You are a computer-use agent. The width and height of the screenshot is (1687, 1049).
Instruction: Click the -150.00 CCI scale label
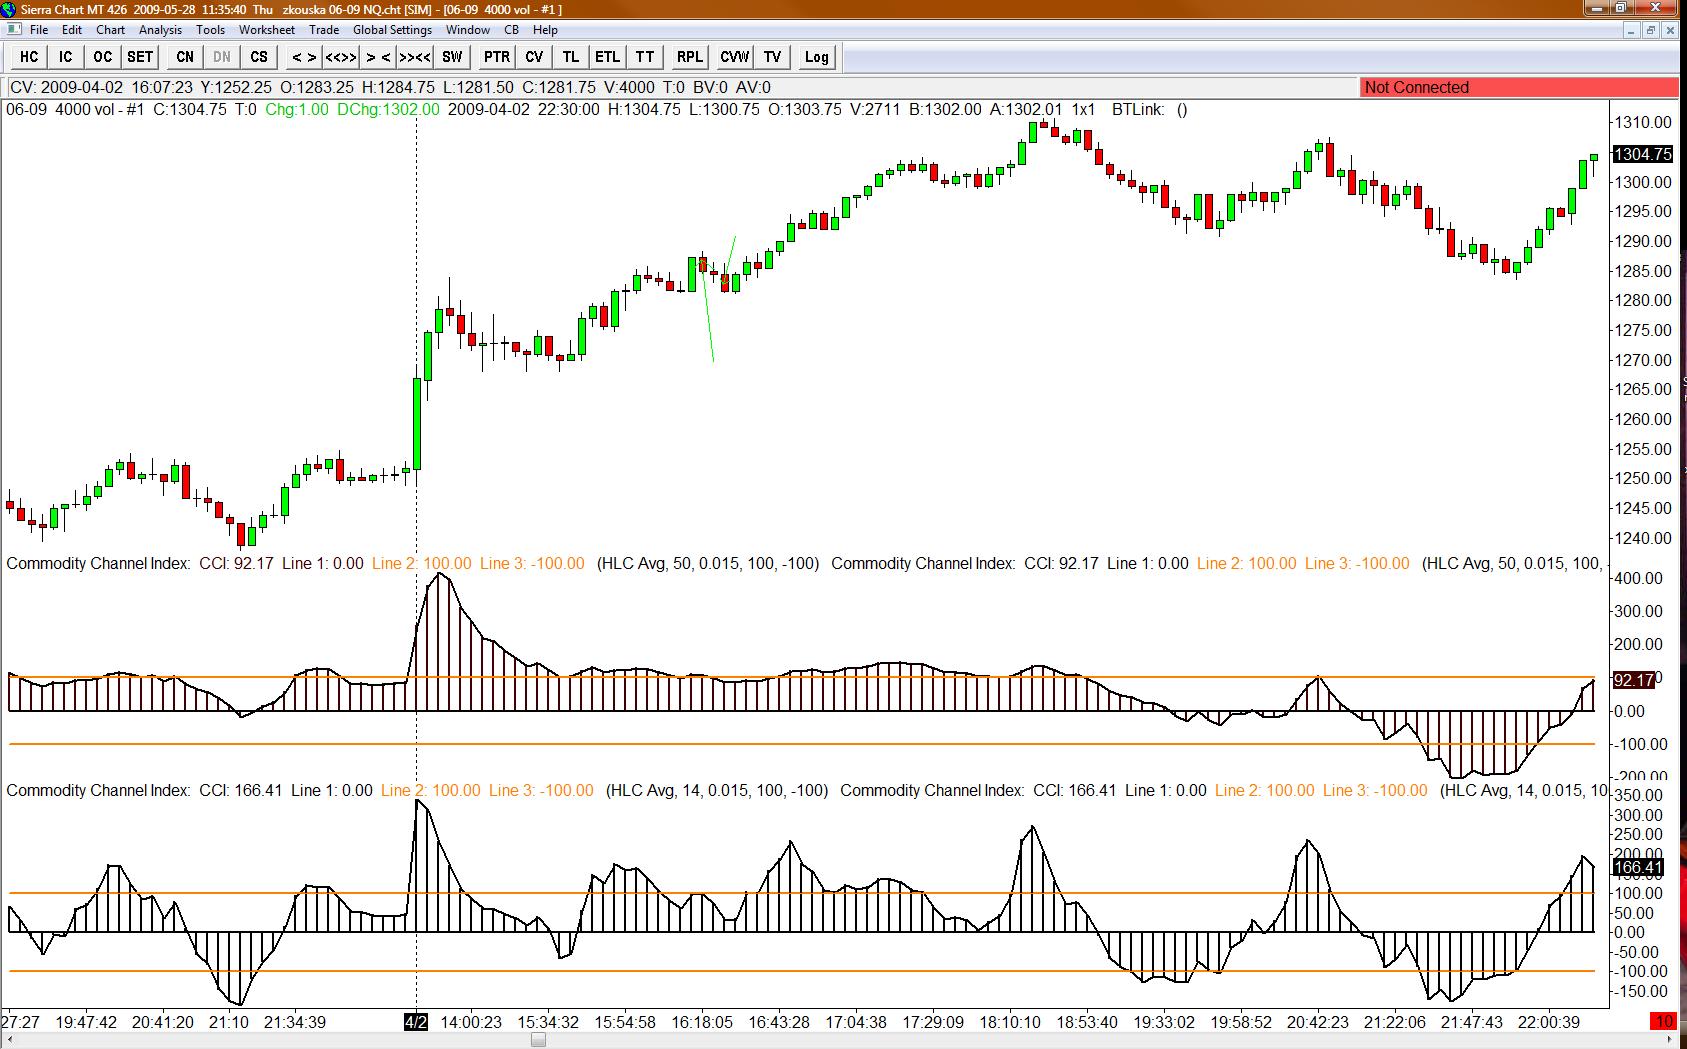[1640, 991]
